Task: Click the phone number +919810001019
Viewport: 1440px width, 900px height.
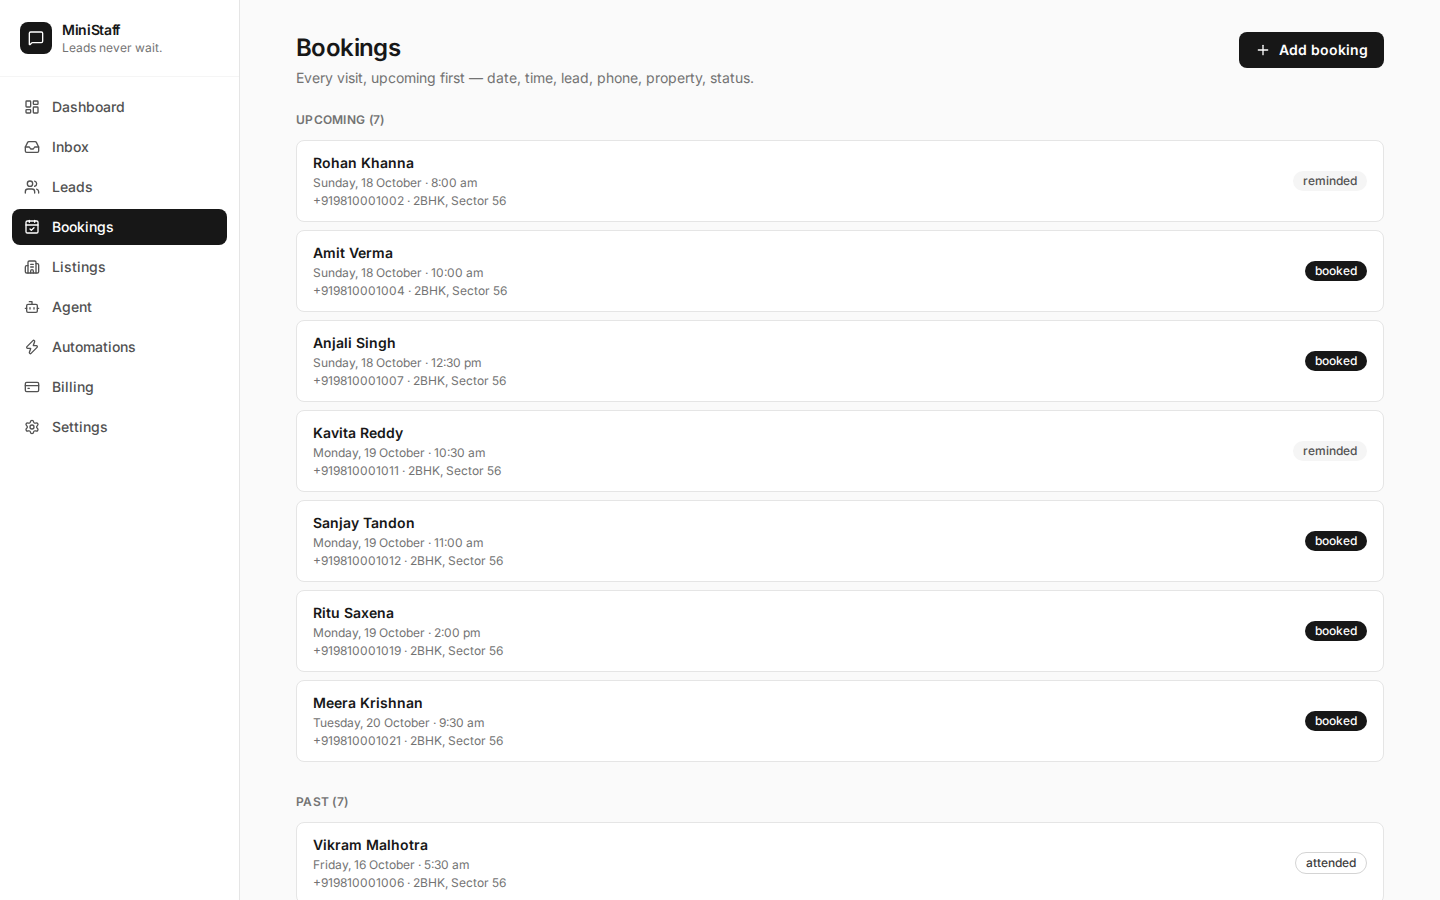Action: pyautogui.click(x=357, y=651)
